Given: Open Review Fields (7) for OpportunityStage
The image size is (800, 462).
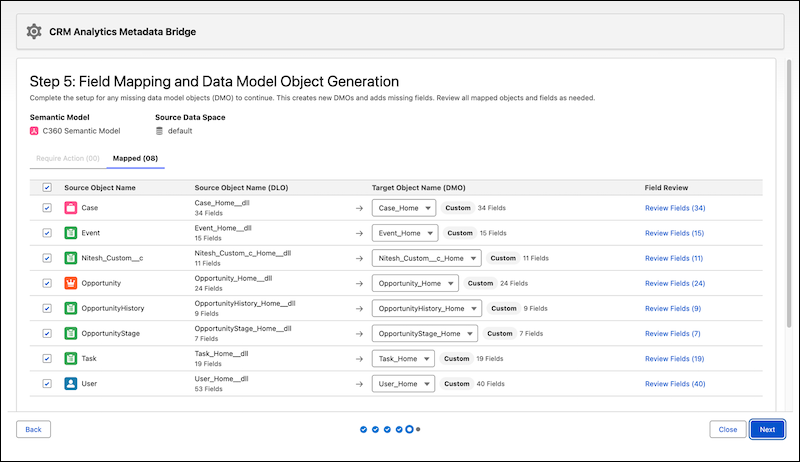Looking at the screenshot, I should point(672,333).
